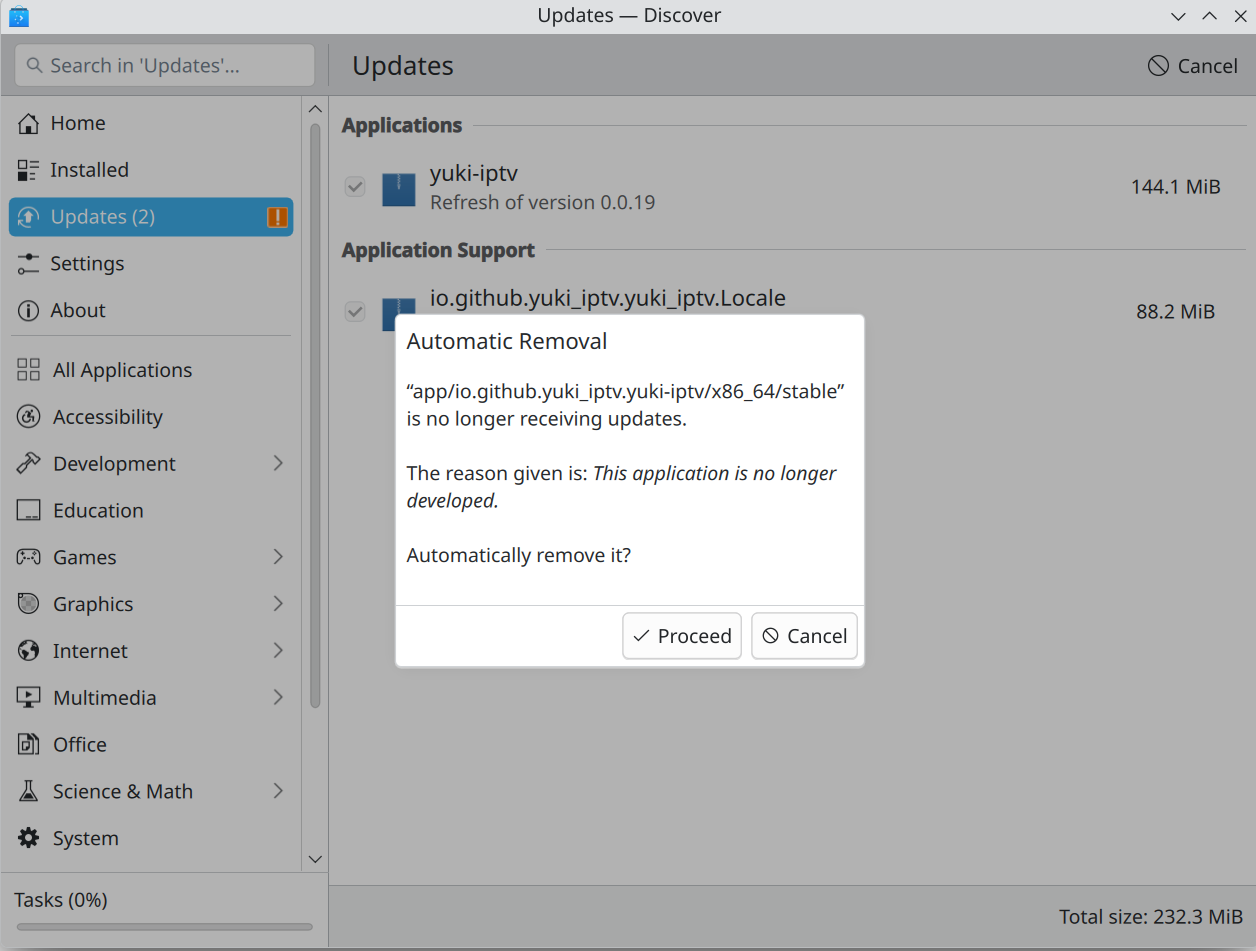
Task: Click the Internet globe icon
Action: (28, 651)
